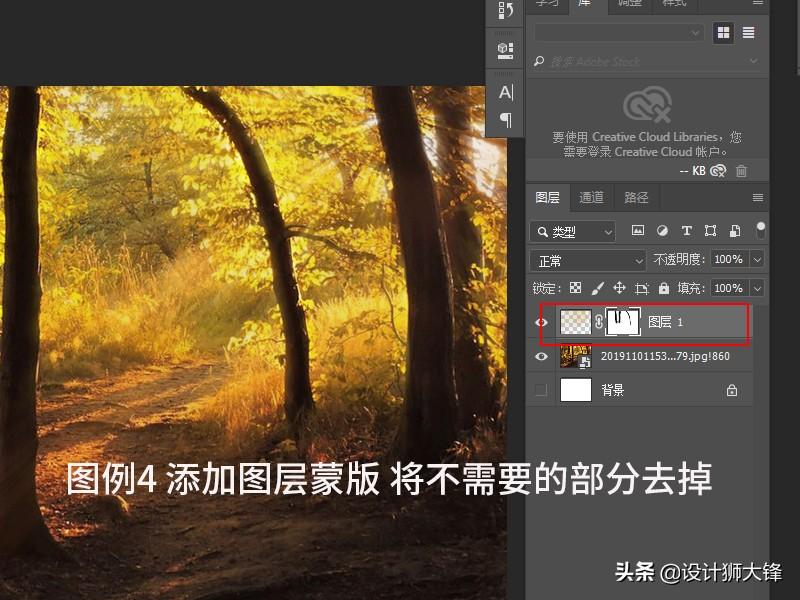Open the 类型 filter type dropdown
This screenshot has width=800, height=600.
pos(572,232)
